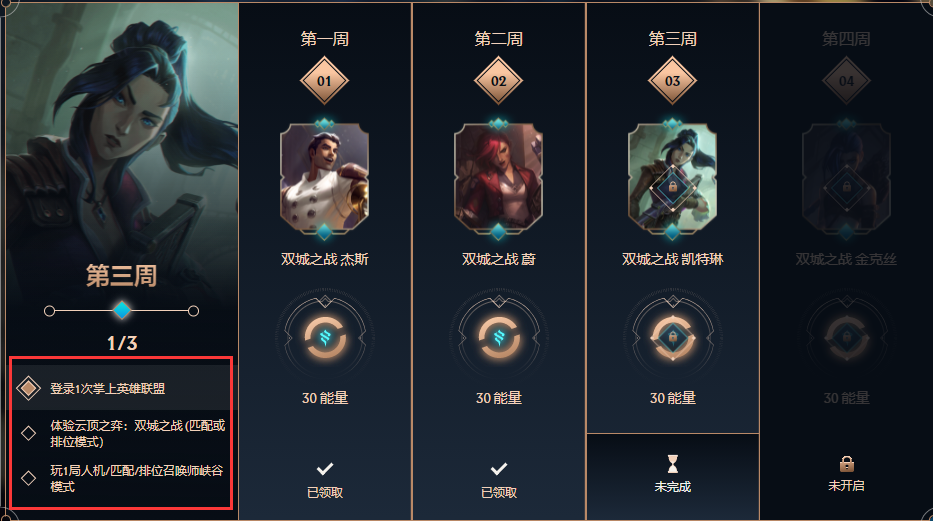Click the 已领取 checkmark under week one

325,469
